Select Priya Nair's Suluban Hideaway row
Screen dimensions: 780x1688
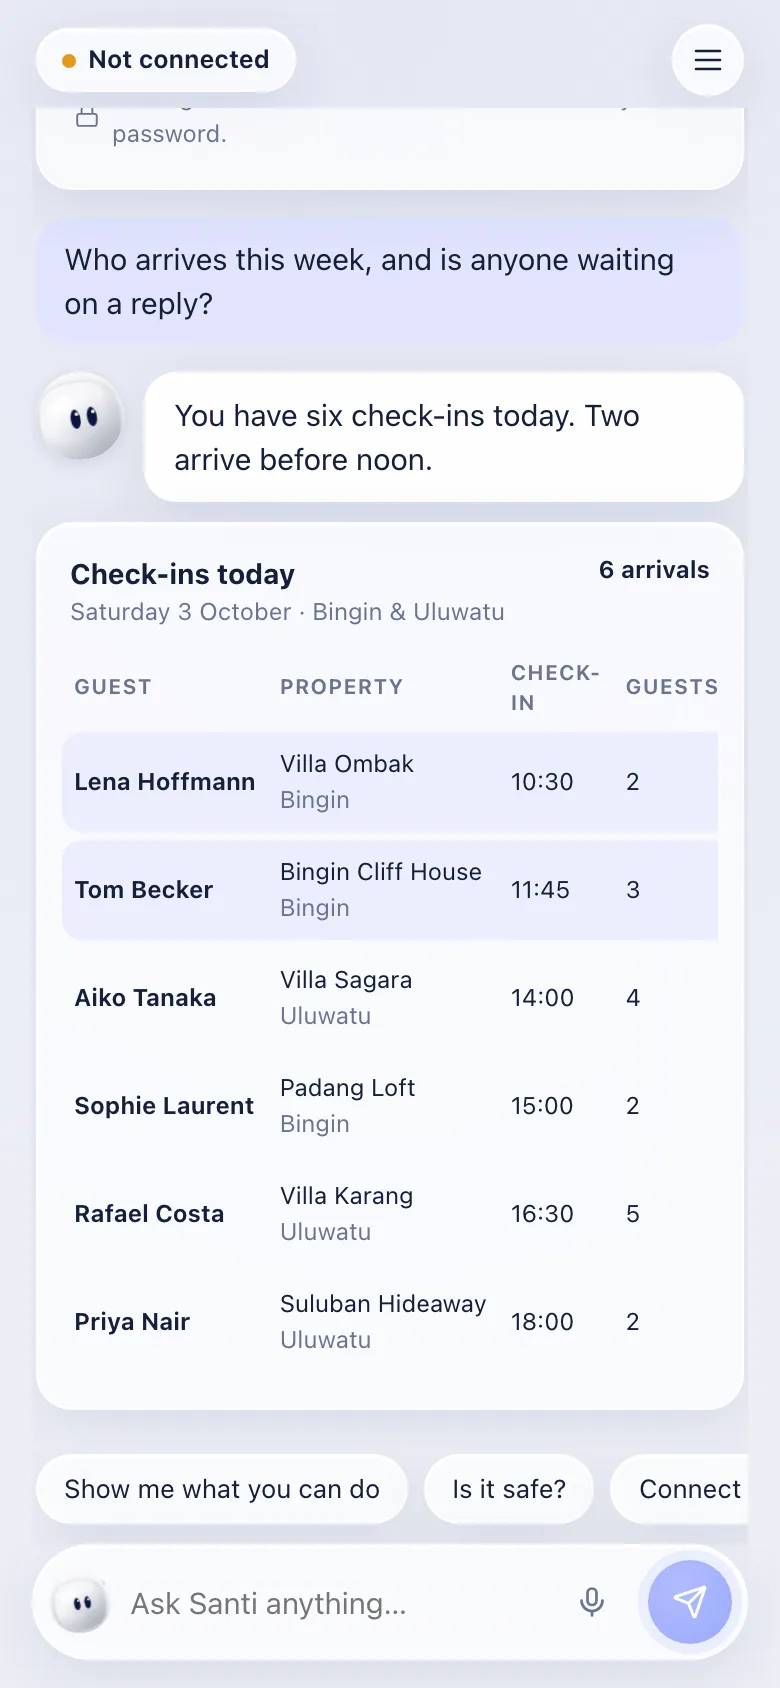pos(390,1322)
